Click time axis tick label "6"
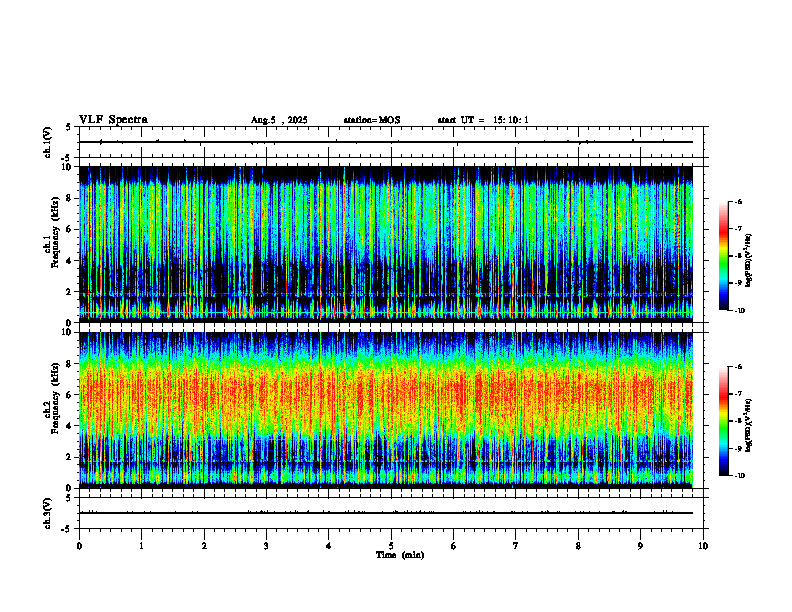The height and width of the screenshot is (612, 792). point(454,546)
